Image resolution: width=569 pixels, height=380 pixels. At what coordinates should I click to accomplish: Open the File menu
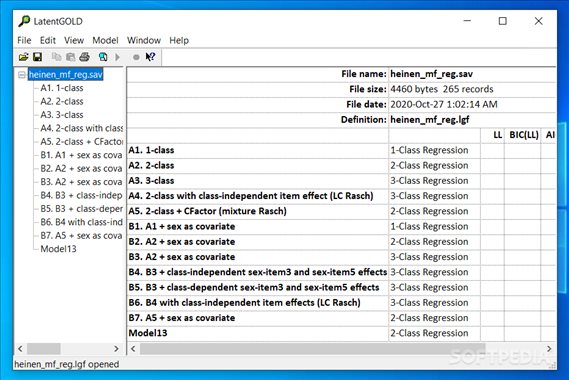coord(24,40)
